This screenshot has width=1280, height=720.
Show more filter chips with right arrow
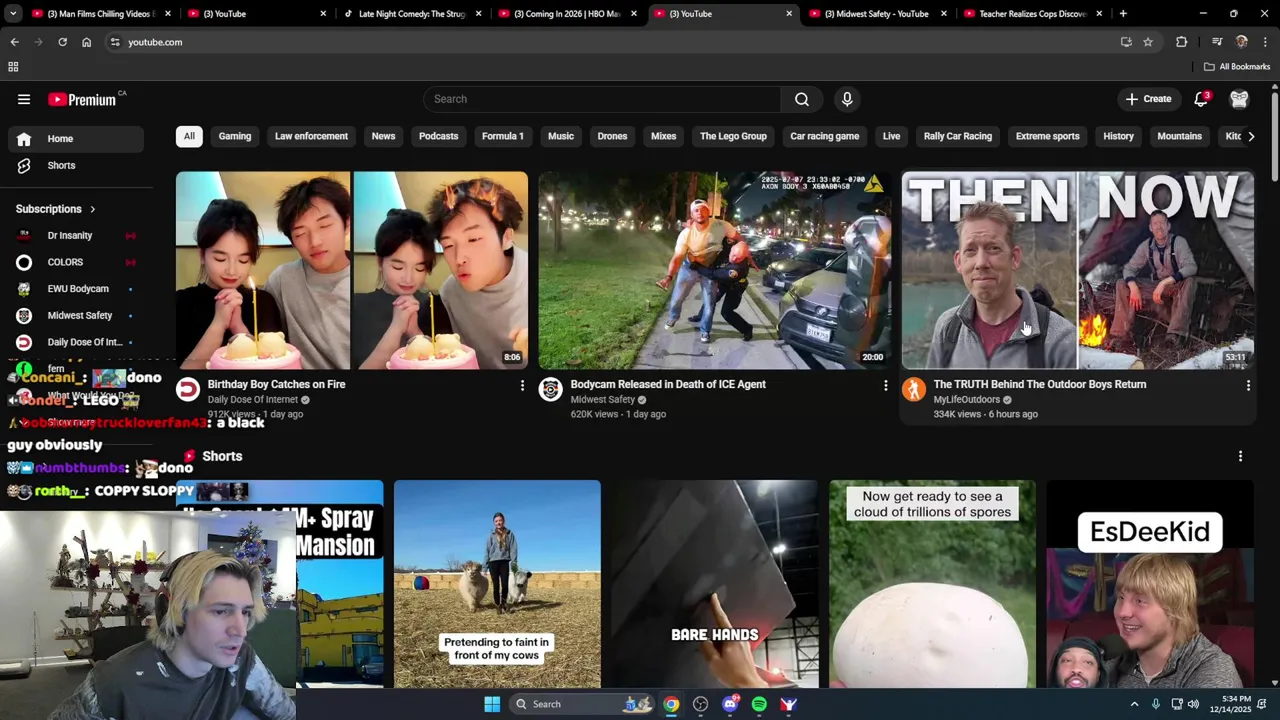tap(1250, 136)
